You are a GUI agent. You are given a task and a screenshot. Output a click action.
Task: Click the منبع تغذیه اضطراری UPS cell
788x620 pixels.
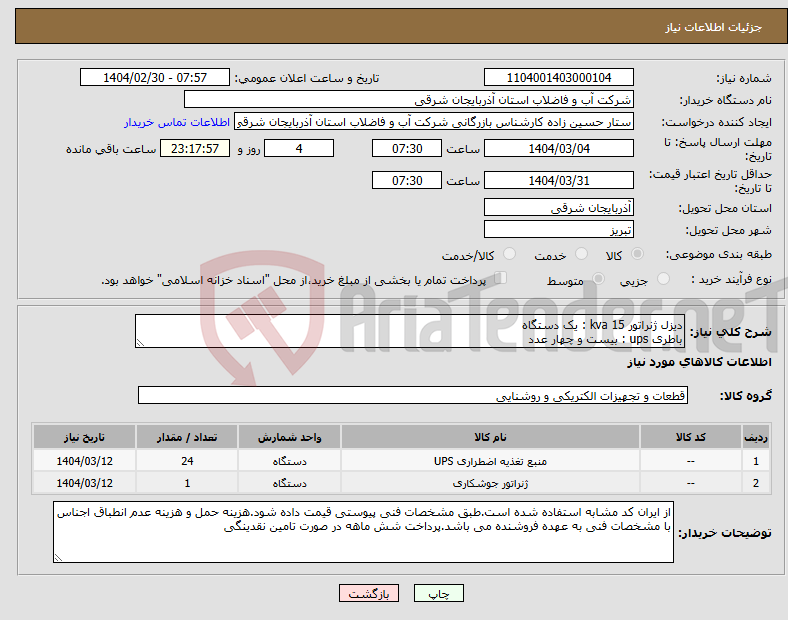(x=490, y=461)
